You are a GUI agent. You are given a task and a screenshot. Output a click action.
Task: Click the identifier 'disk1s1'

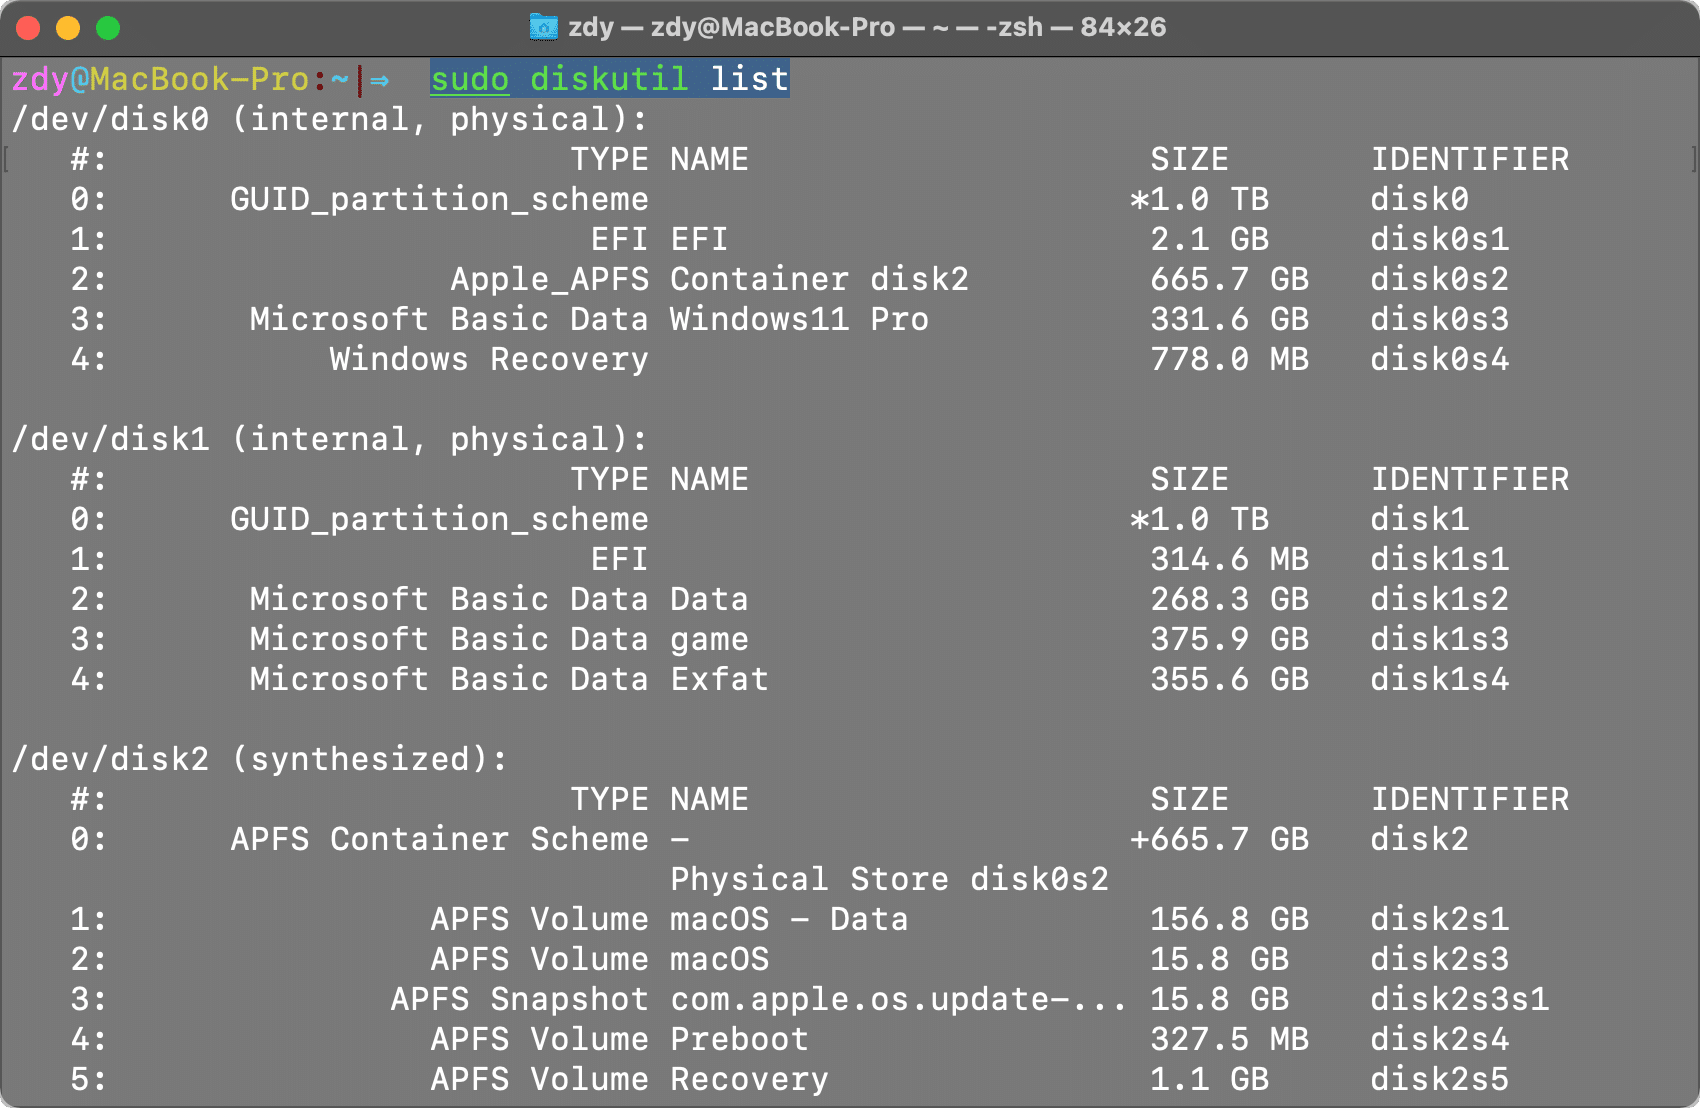(x=1440, y=560)
